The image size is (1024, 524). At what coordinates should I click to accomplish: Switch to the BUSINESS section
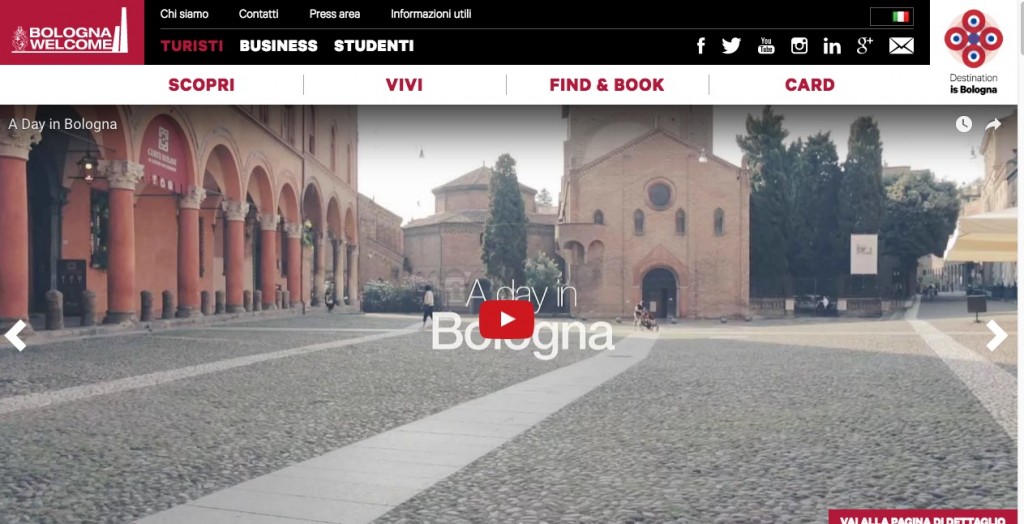coord(278,46)
